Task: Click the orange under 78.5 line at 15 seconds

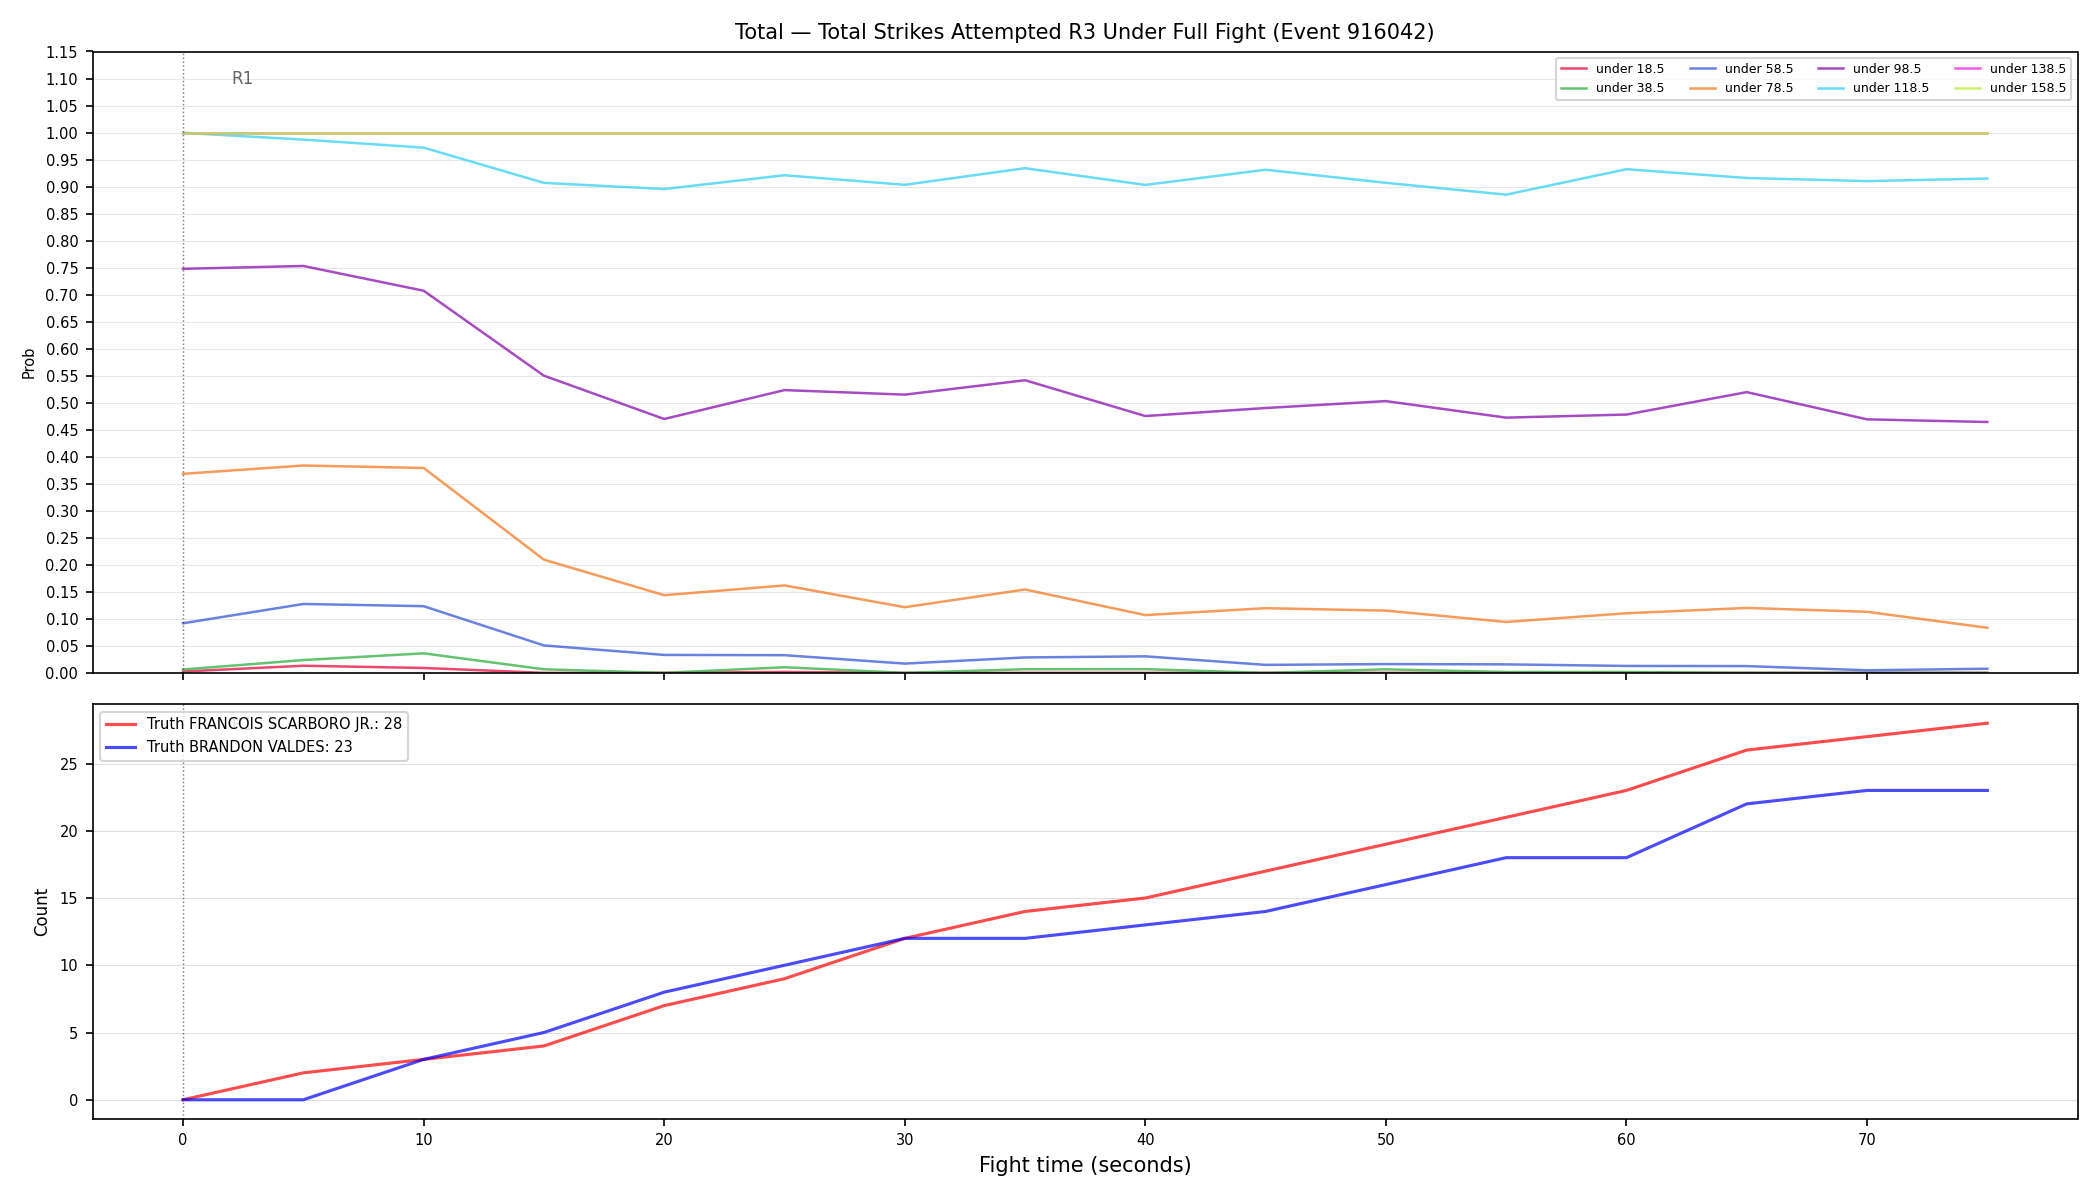Action: pos(543,559)
